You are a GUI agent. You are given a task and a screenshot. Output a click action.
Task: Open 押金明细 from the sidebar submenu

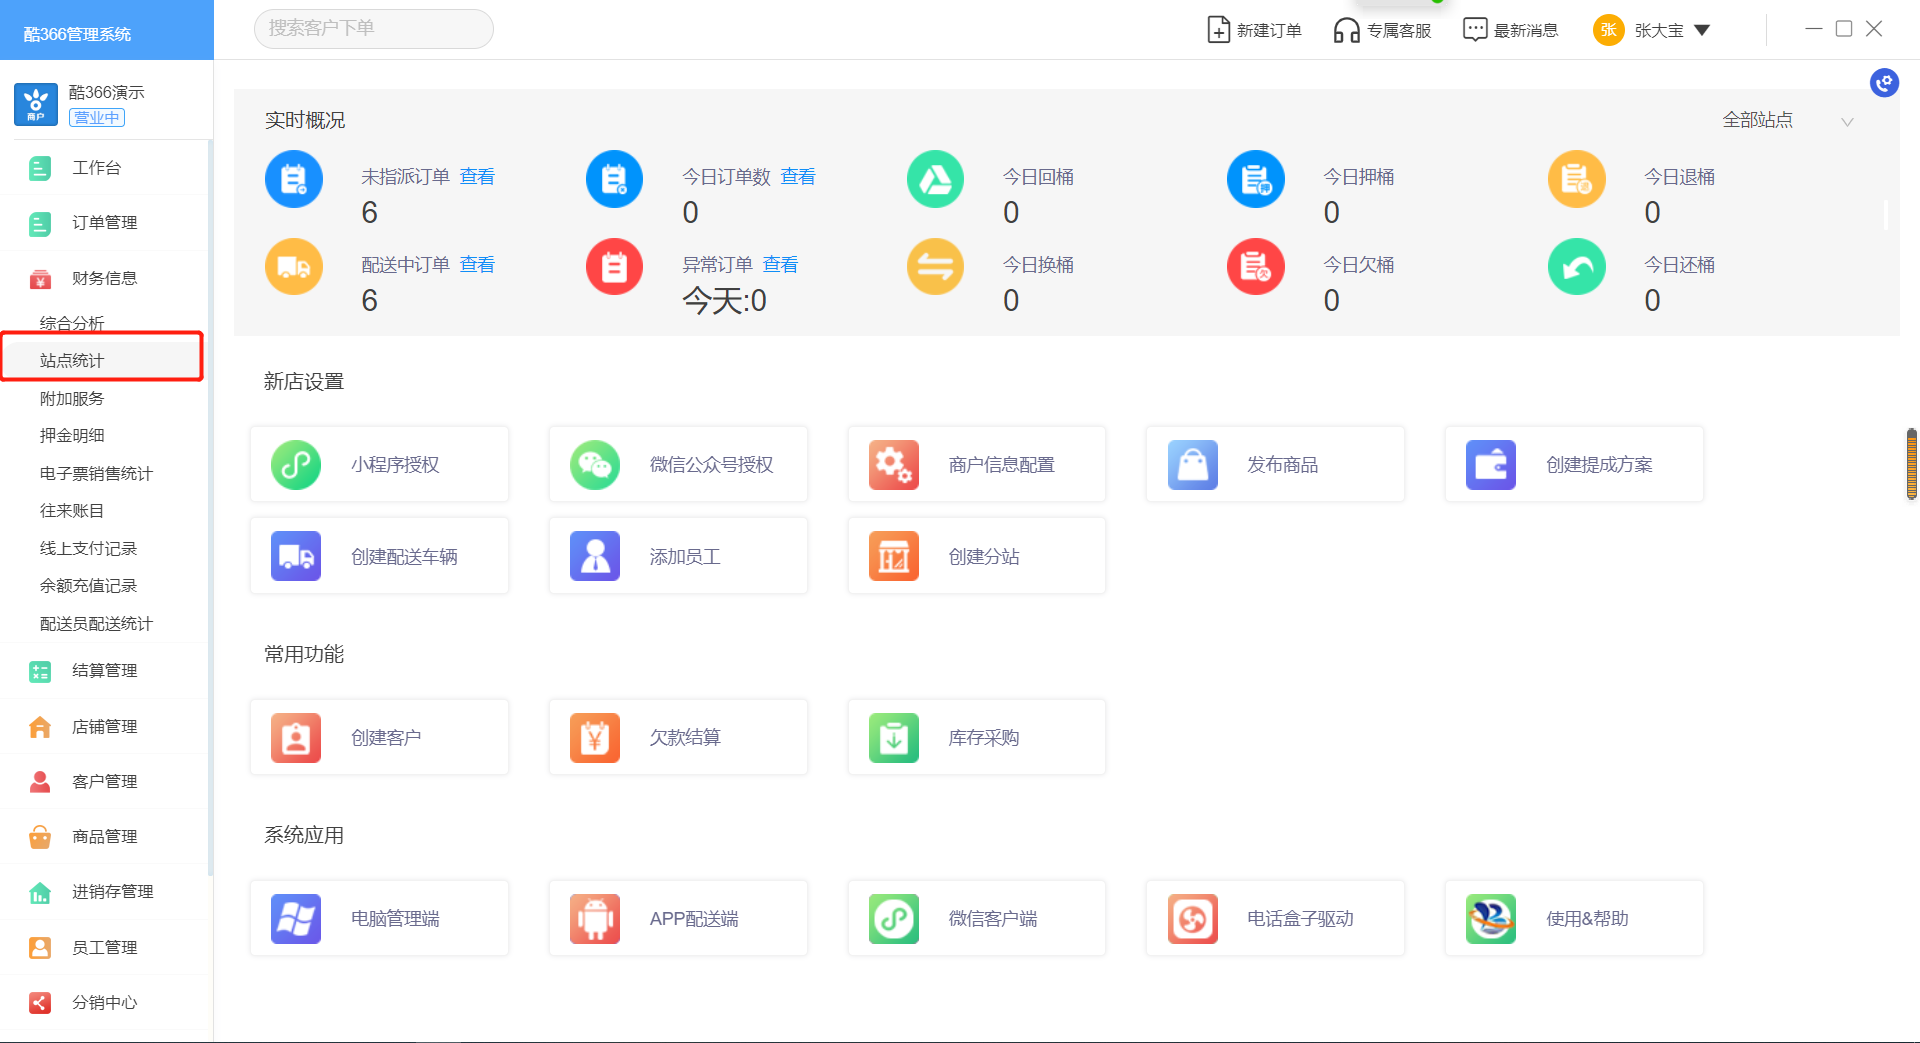(x=72, y=436)
